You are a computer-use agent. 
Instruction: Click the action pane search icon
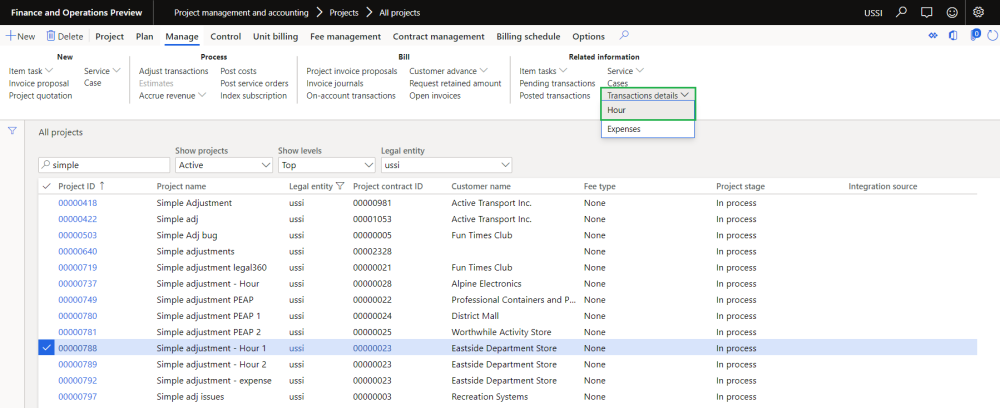click(625, 36)
